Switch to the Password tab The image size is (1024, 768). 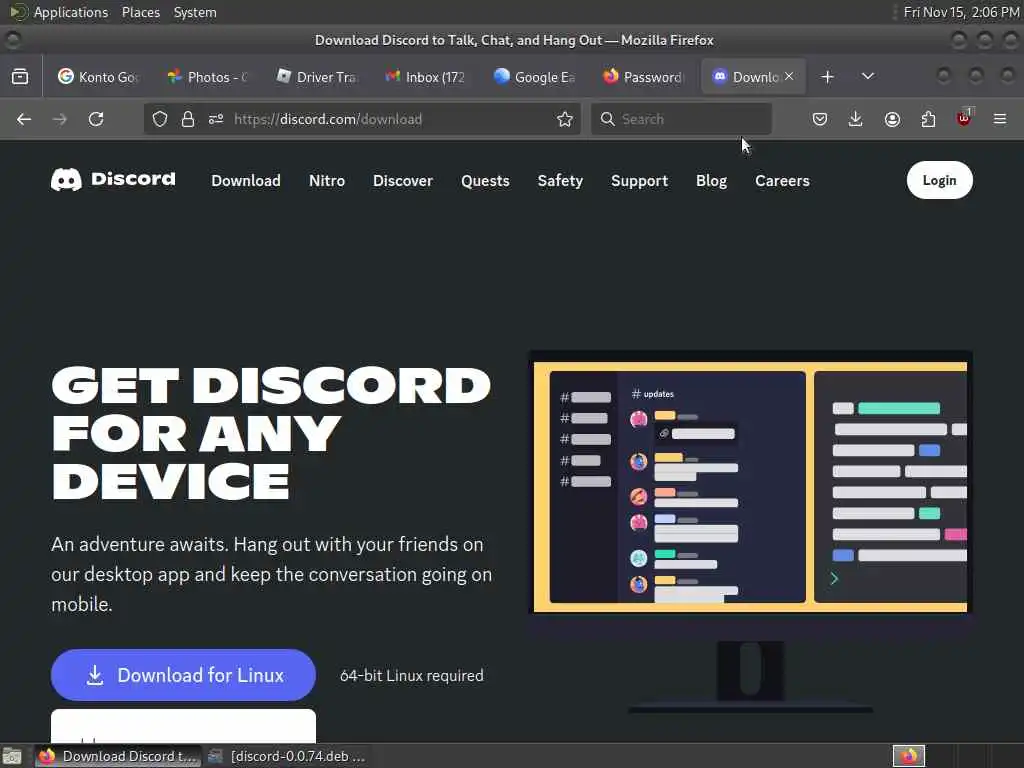pos(644,76)
